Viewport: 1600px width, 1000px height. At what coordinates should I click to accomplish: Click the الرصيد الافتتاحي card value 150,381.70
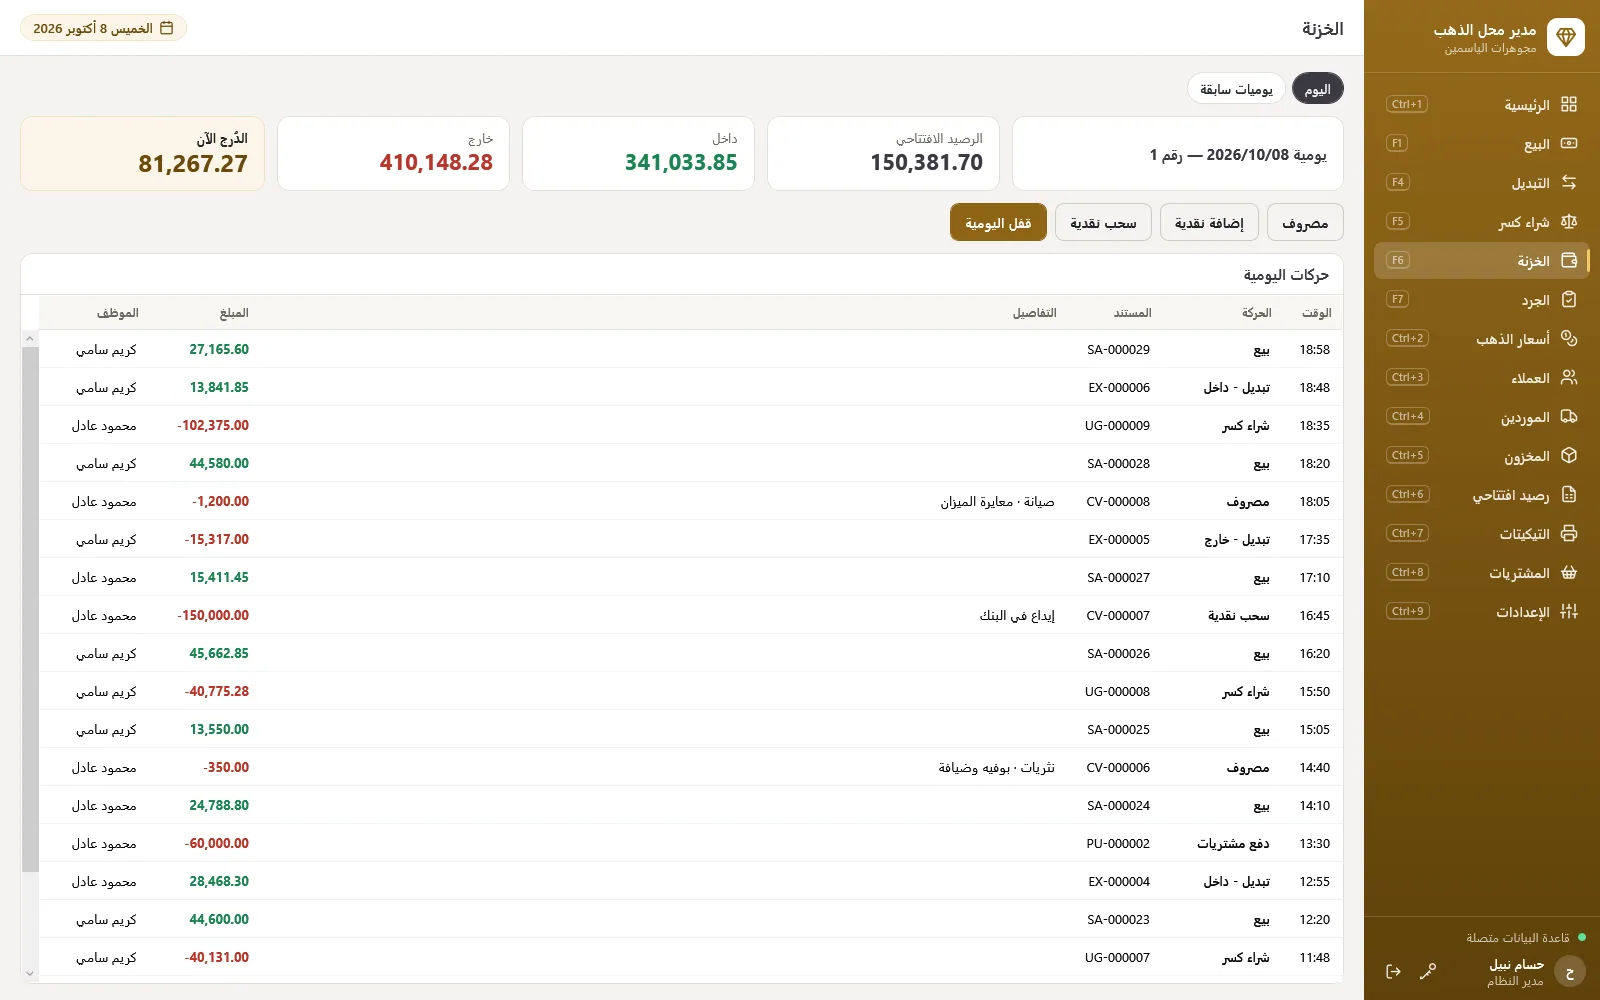click(x=926, y=162)
